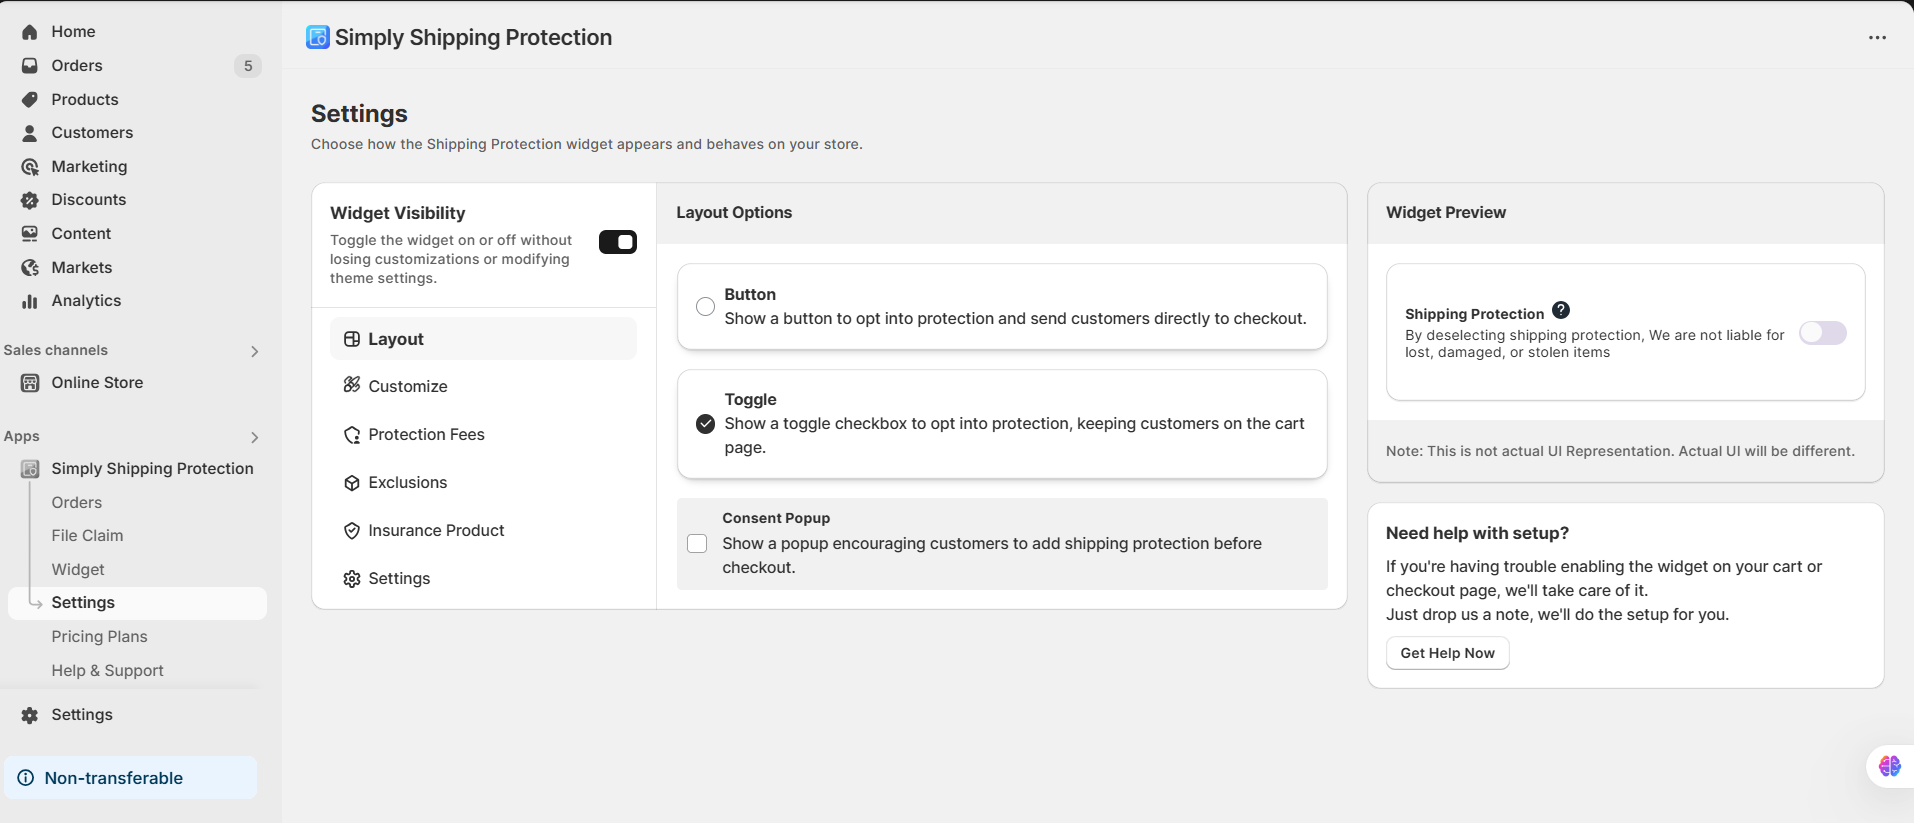The height and width of the screenshot is (823, 1914).
Task: Click the Insurance Product icon
Action: (352, 531)
